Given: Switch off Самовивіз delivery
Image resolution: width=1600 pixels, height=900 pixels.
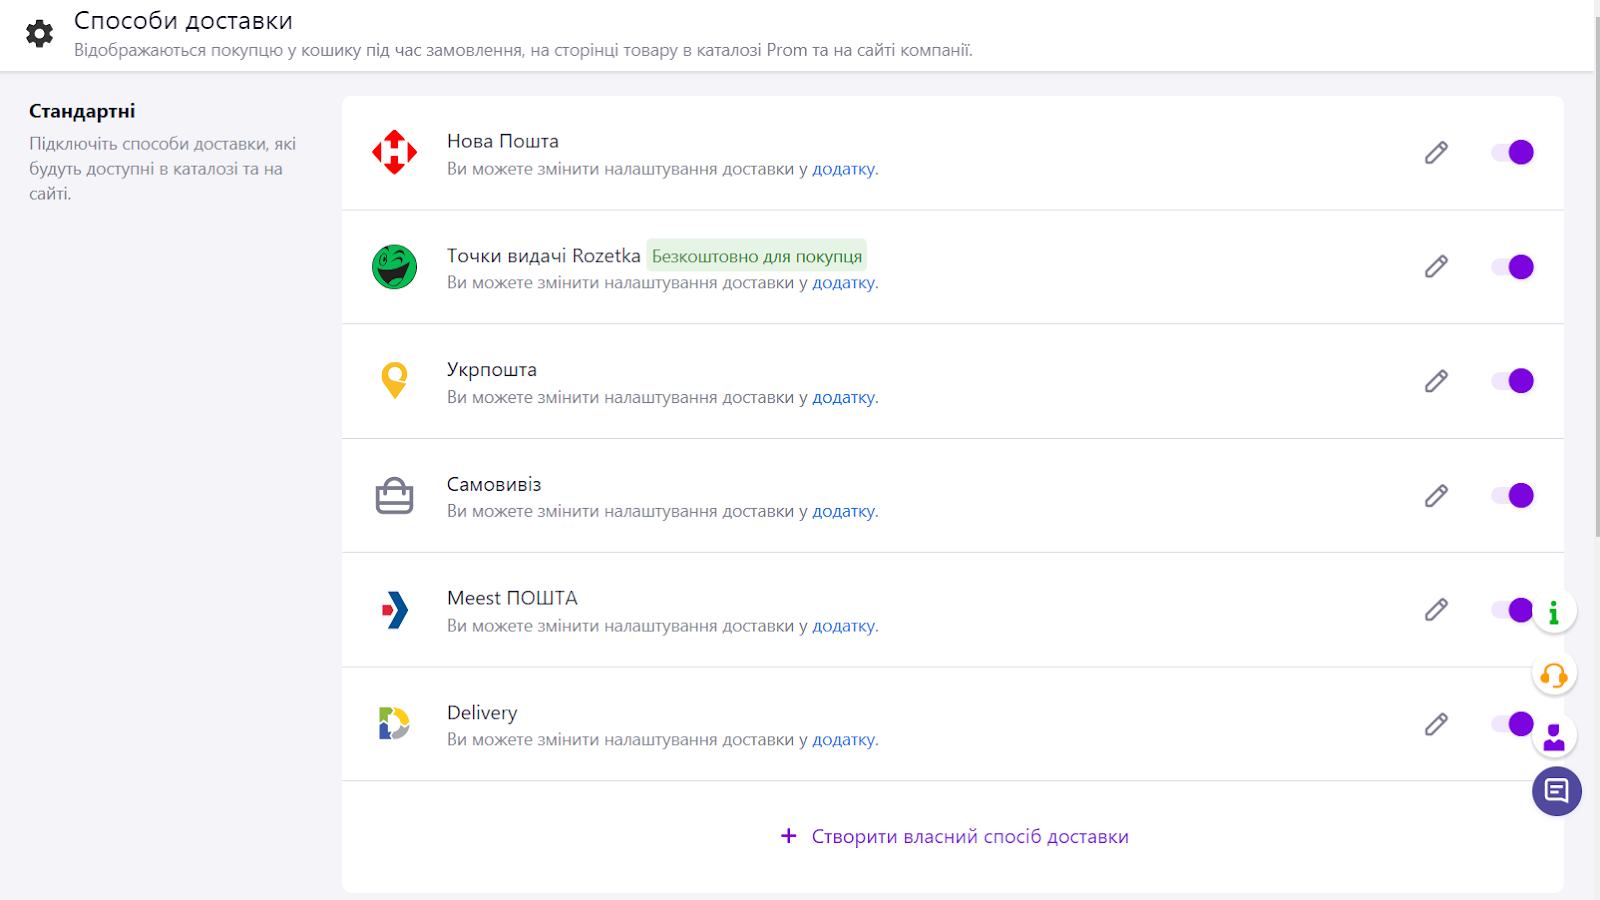Looking at the screenshot, I should [1512, 495].
